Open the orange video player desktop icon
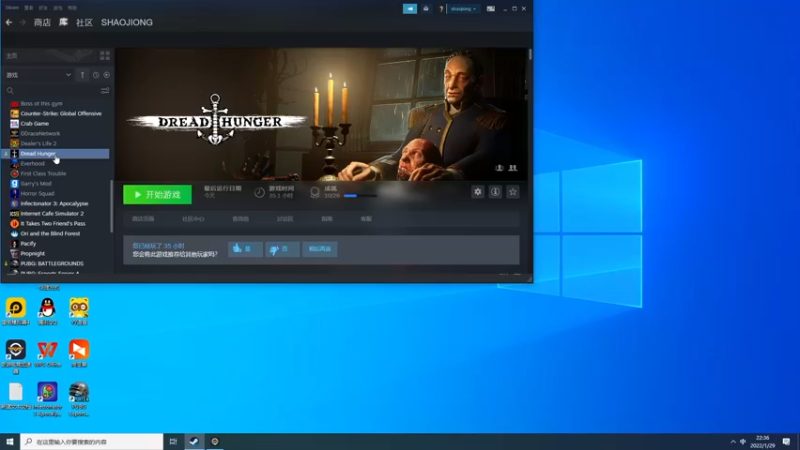The height and width of the screenshot is (450, 800). coord(79,354)
